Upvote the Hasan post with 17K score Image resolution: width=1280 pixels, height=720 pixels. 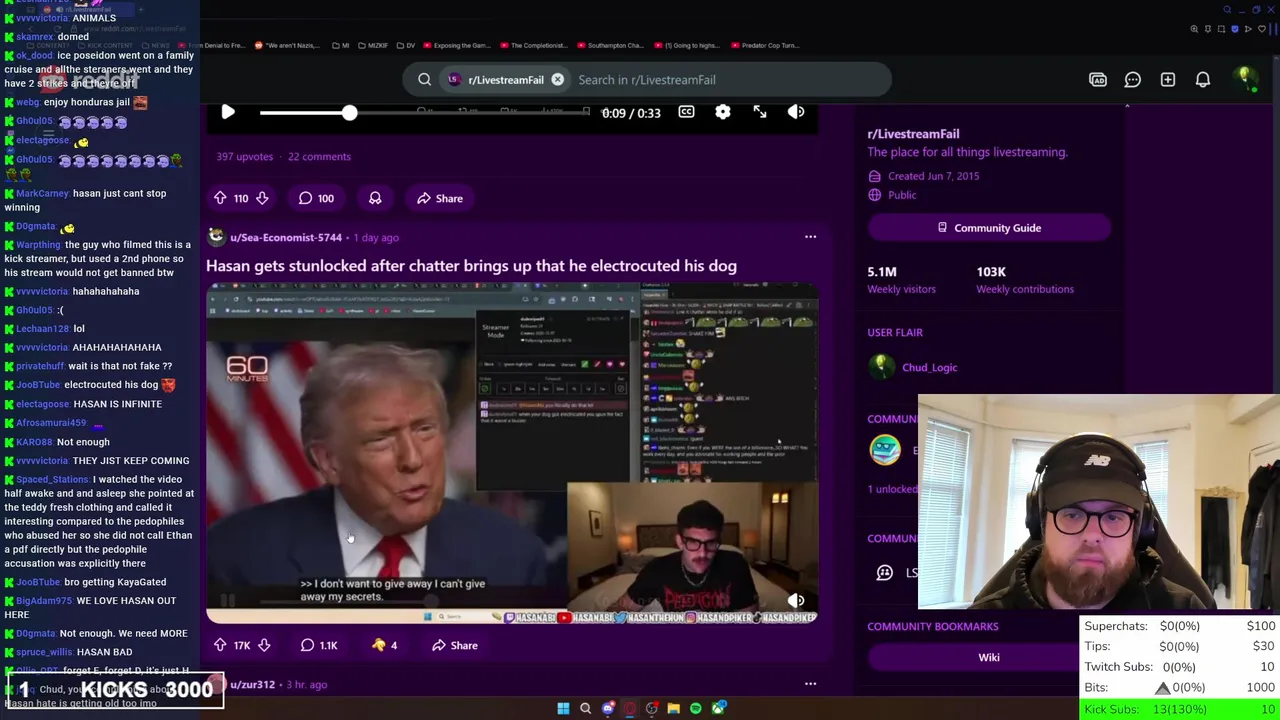(x=220, y=645)
